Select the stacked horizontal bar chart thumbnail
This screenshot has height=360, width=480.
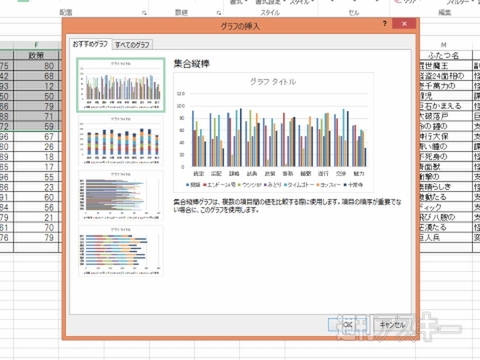click(121, 251)
